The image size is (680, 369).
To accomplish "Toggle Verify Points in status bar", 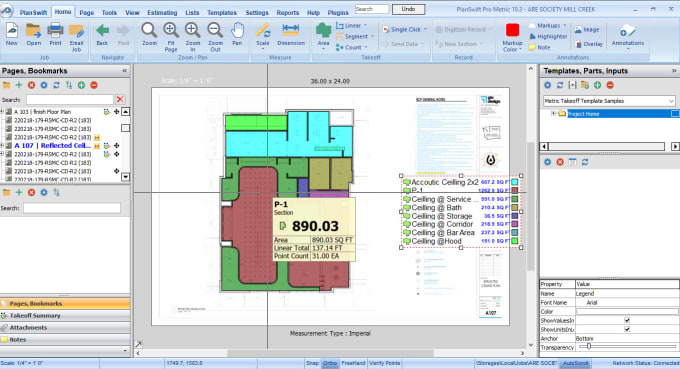I will (x=384, y=363).
